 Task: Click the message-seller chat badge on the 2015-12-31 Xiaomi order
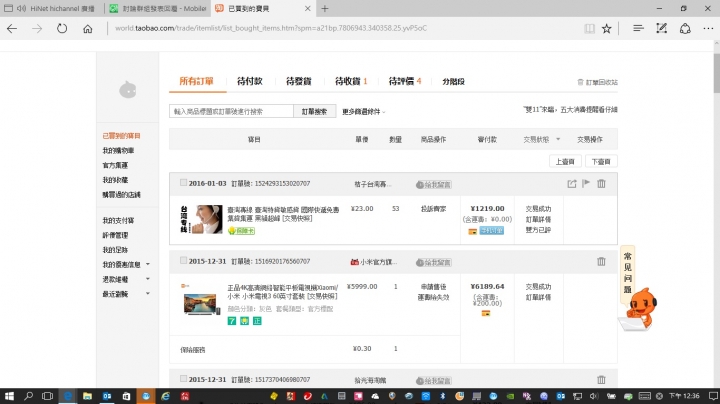[x=433, y=263]
